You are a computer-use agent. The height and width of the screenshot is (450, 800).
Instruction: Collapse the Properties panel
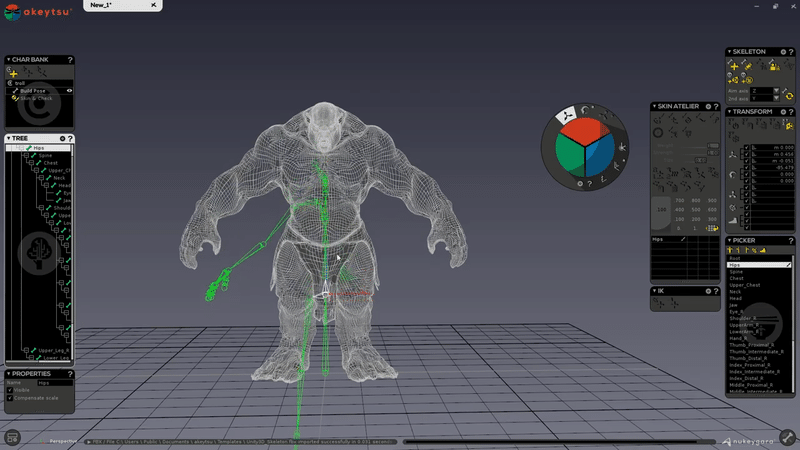[x=8, y=373]
